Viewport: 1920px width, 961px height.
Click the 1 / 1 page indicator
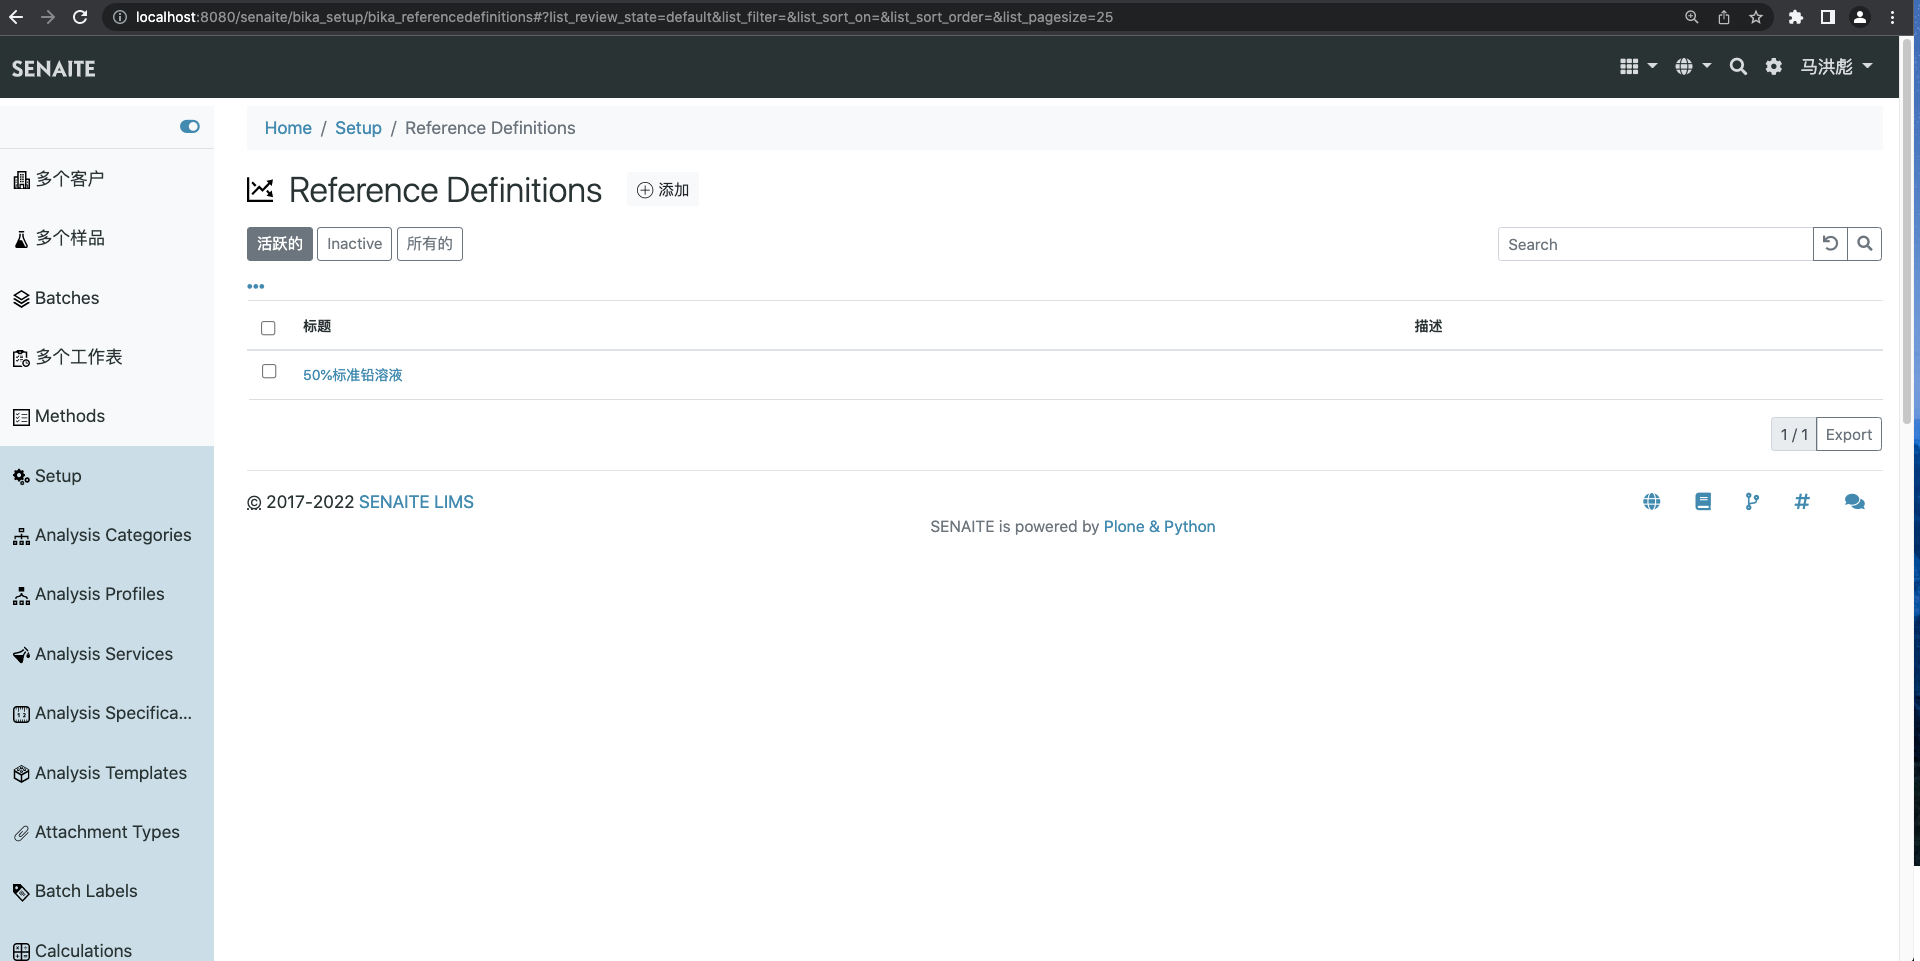(x=1794, y=434)
